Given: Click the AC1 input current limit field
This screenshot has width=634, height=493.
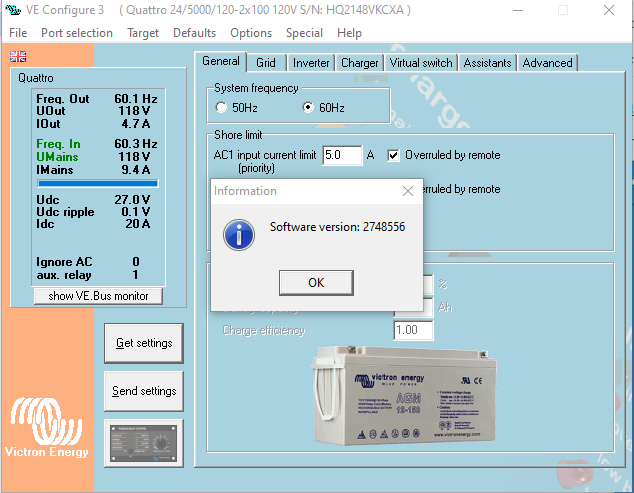Looking at the screenshot, I should point(342,155).
